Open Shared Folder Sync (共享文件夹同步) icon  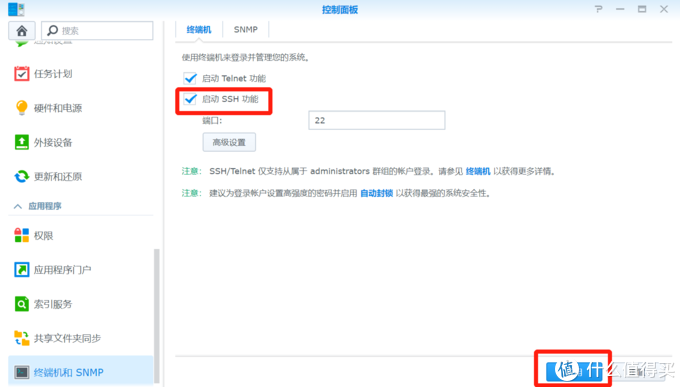[22, 338]
